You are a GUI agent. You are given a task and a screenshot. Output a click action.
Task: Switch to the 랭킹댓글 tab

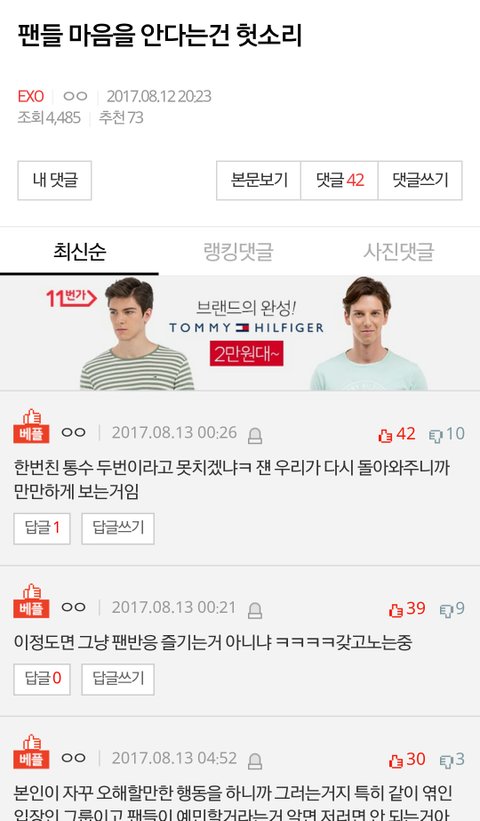238,252
